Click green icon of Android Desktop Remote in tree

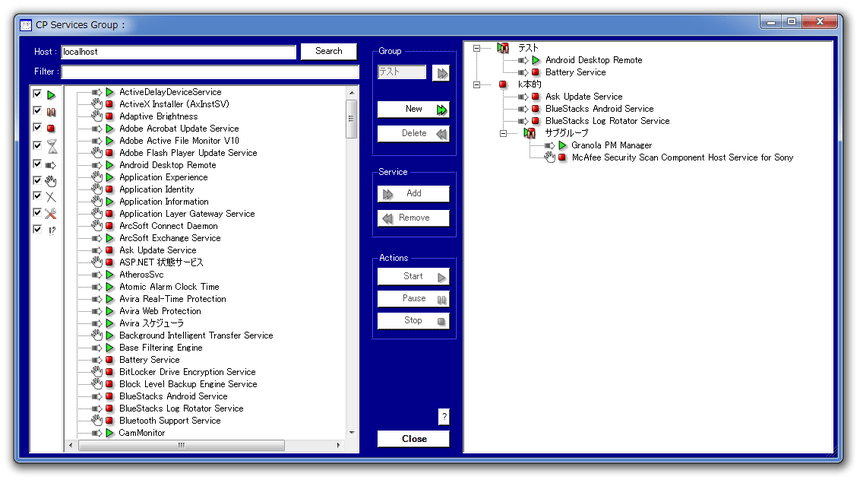(x=536, y=60)
